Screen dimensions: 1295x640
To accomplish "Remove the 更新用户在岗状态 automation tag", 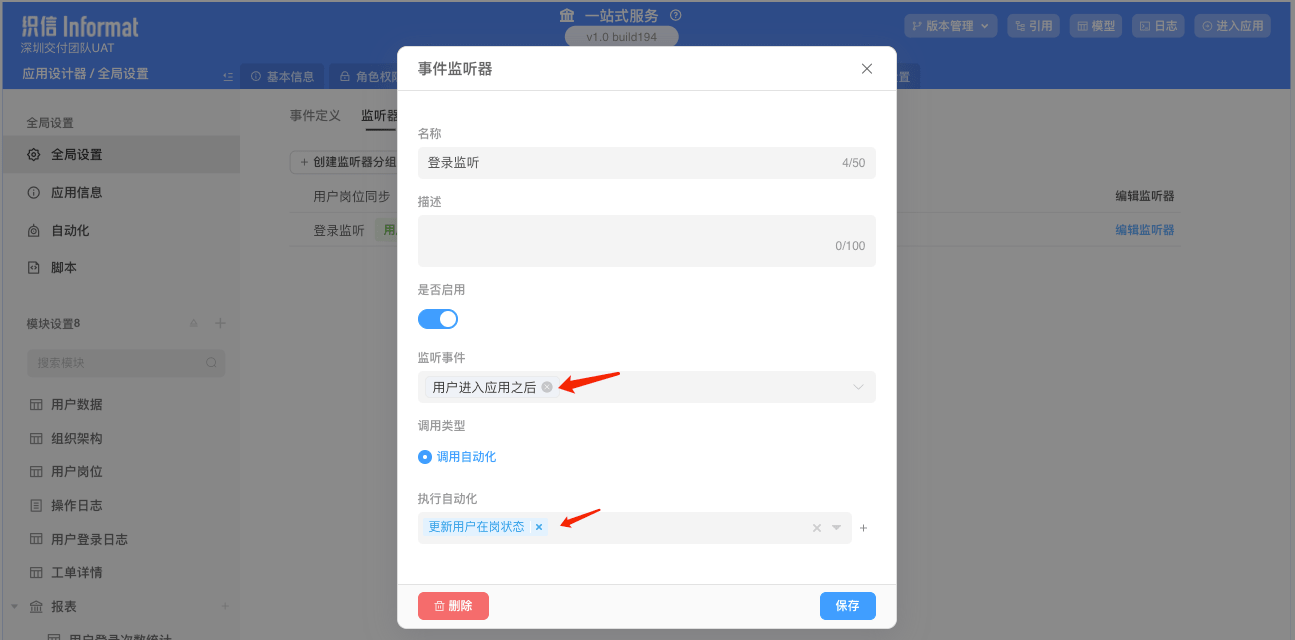I will coord(539,527).
